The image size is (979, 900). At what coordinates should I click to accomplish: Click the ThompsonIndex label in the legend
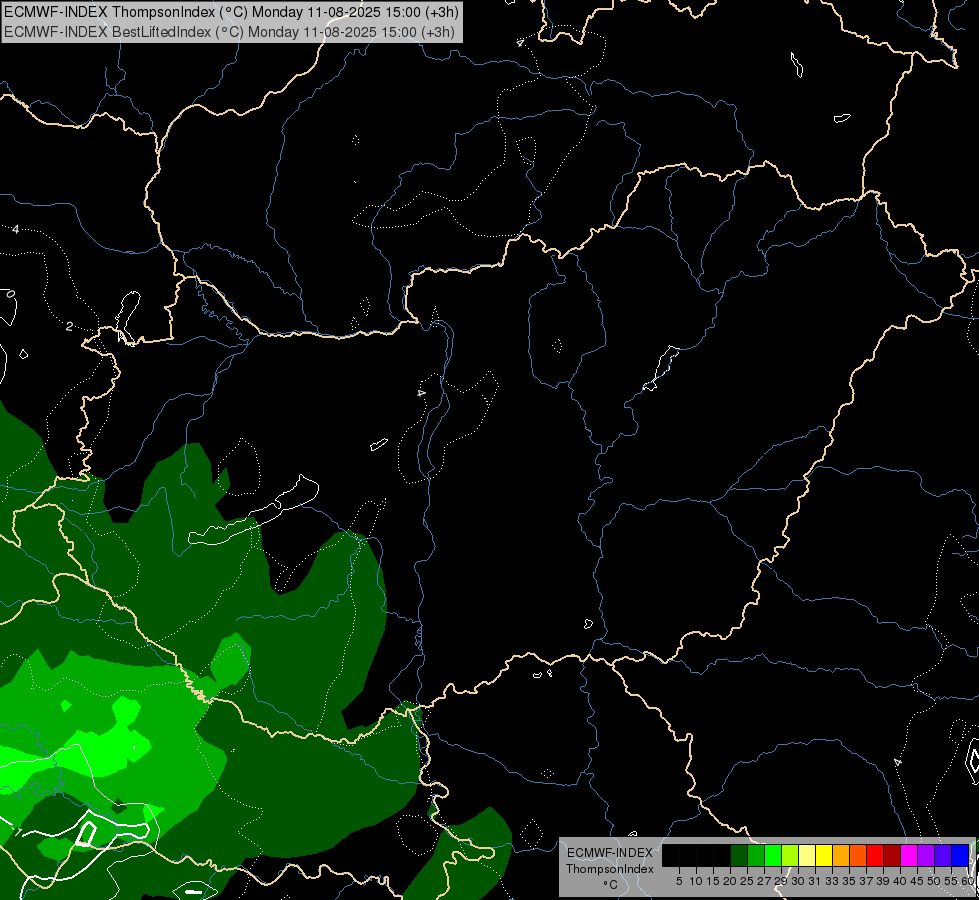point(609,869)
